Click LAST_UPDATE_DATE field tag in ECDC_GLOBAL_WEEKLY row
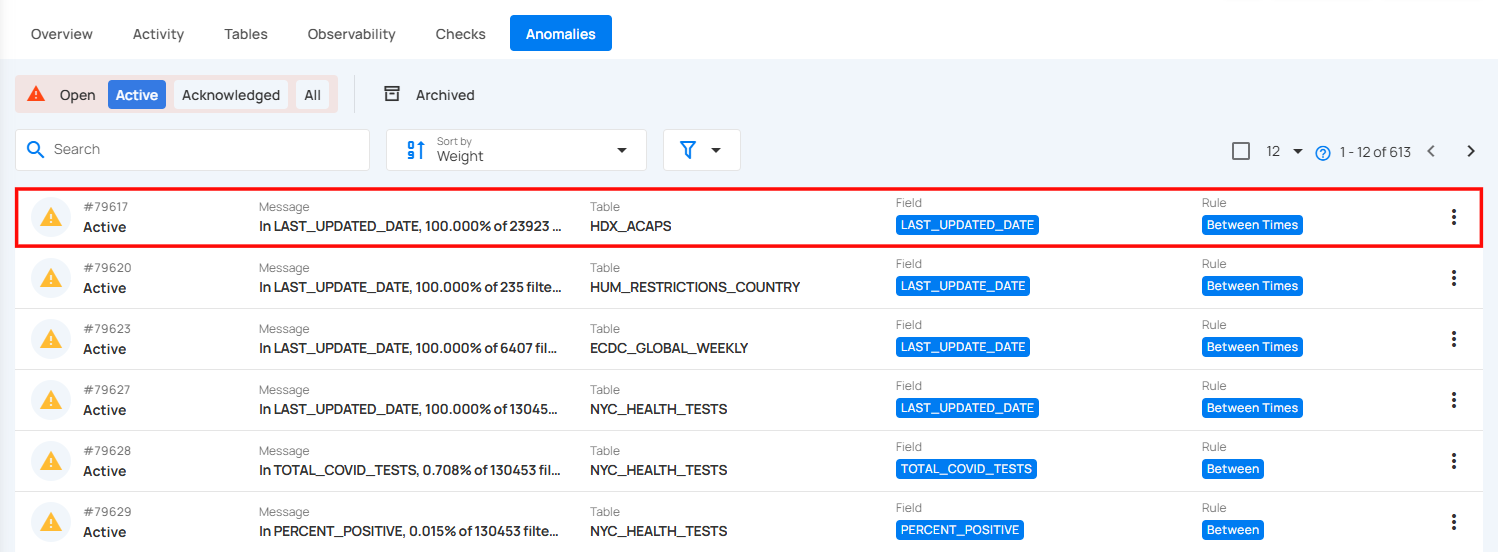This screenshot has height=552, width=1498. [x=963, y=347]
